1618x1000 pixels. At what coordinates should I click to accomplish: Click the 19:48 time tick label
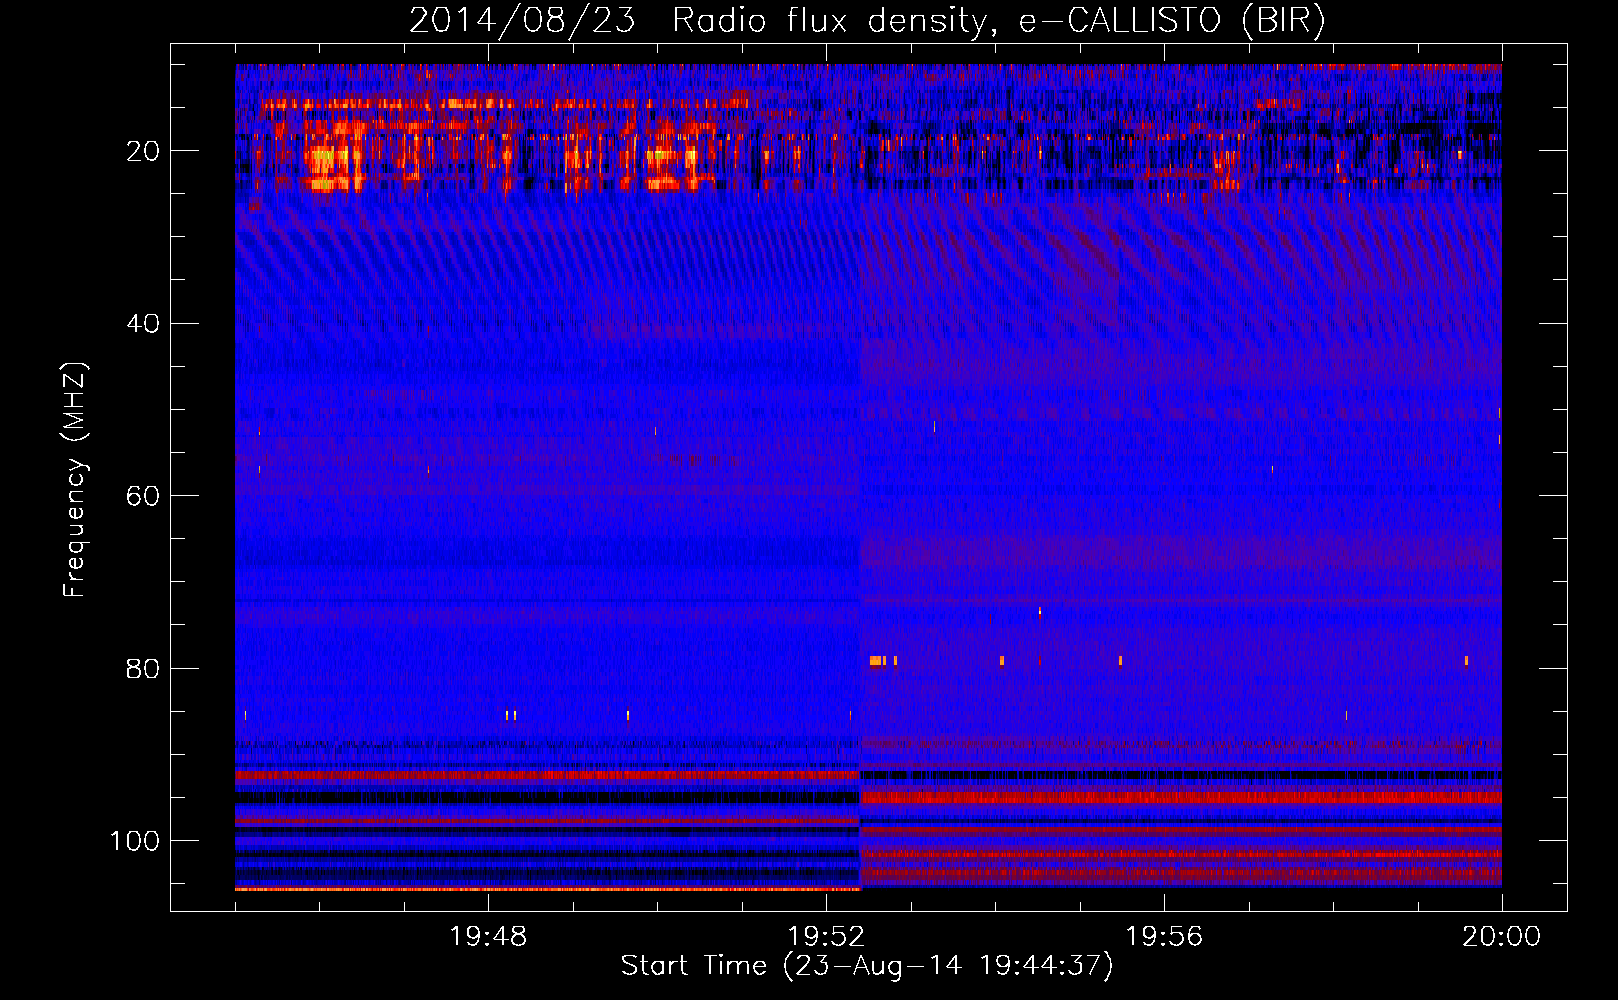pyautogui.click(x=488, y=937)
